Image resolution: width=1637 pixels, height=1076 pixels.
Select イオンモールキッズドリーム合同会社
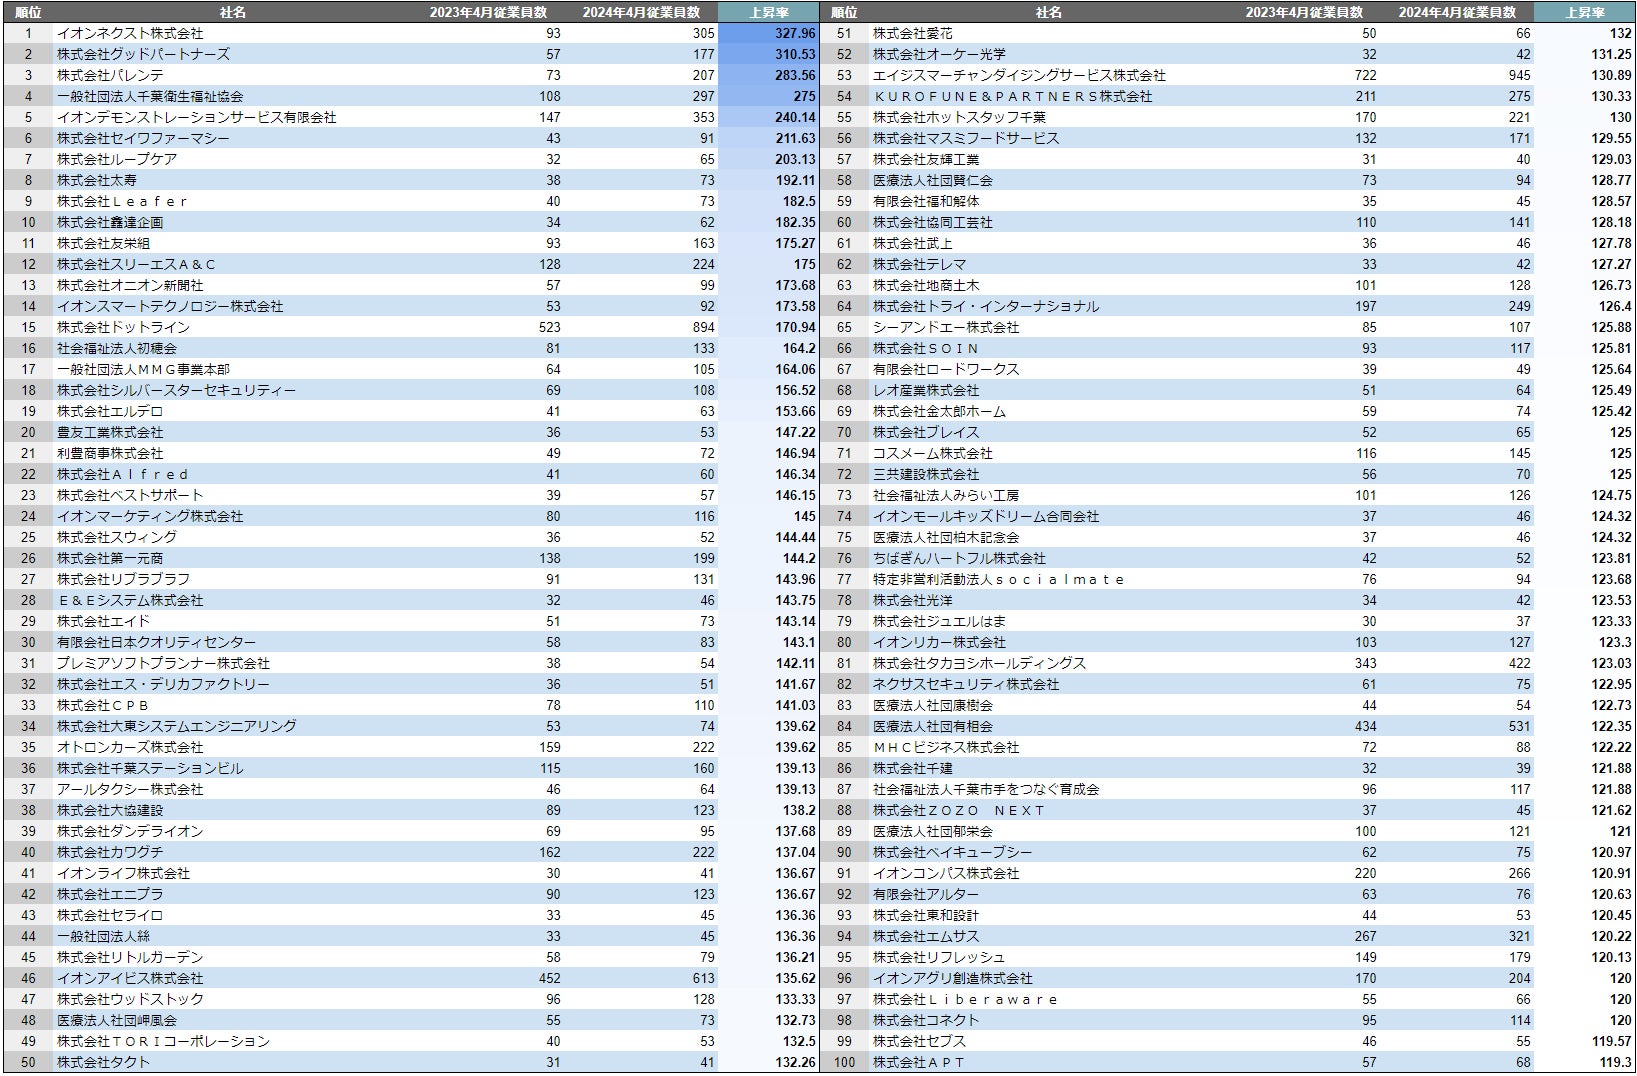[986, 516]
